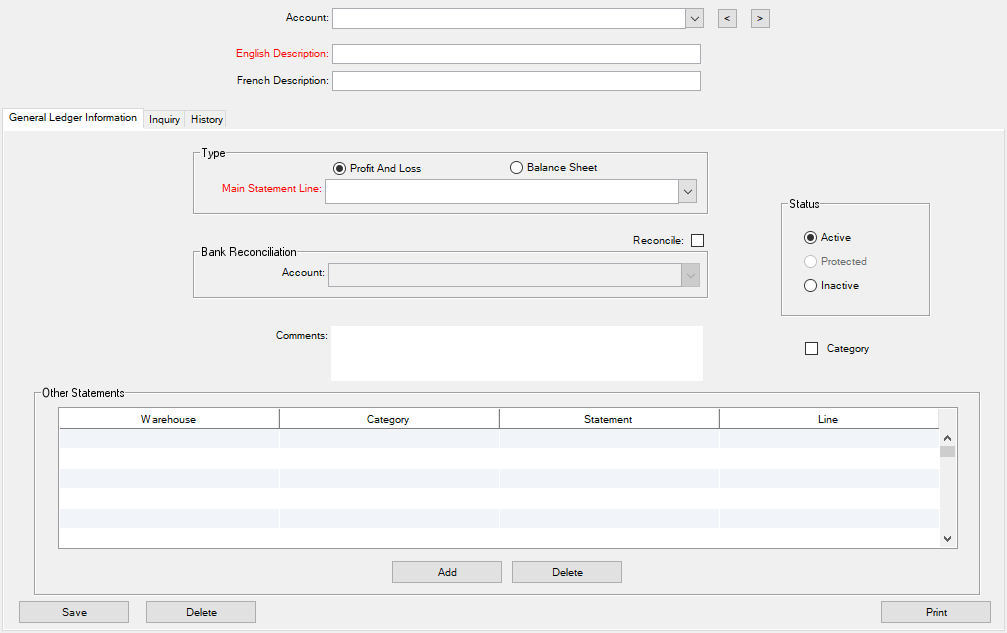Expand the Main Statement Line dropdown
Screen dimensions: 1007x633
coord(687,191)
